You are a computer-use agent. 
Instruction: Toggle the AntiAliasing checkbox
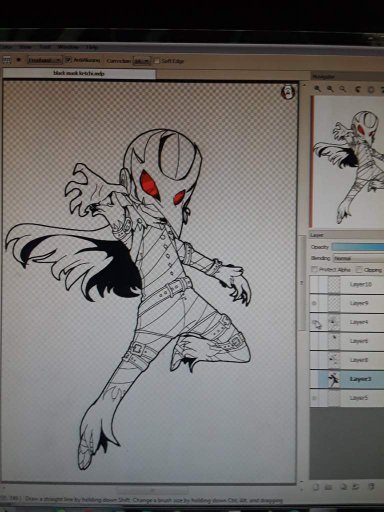click(x=68, y=60)
